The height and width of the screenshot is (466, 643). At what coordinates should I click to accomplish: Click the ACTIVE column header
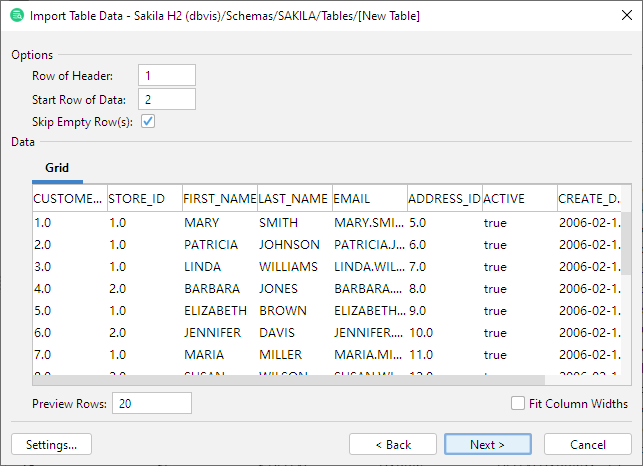pyautogui.click(x=518, y=198)
